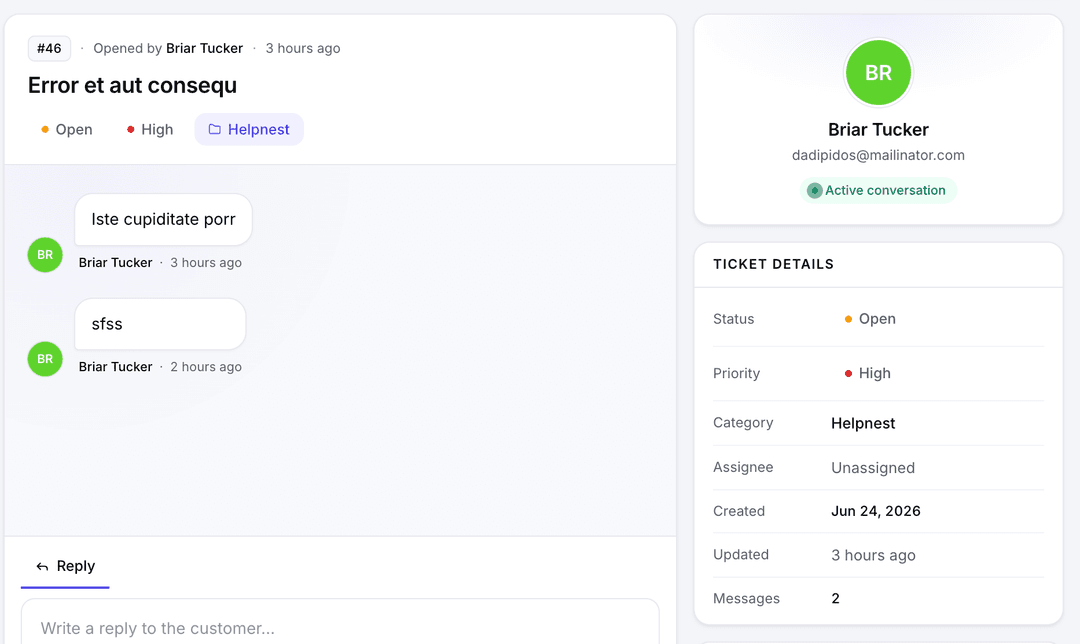The image size is (1080, 644).
Task: Open the Reply tab
Action: [65, 566]
